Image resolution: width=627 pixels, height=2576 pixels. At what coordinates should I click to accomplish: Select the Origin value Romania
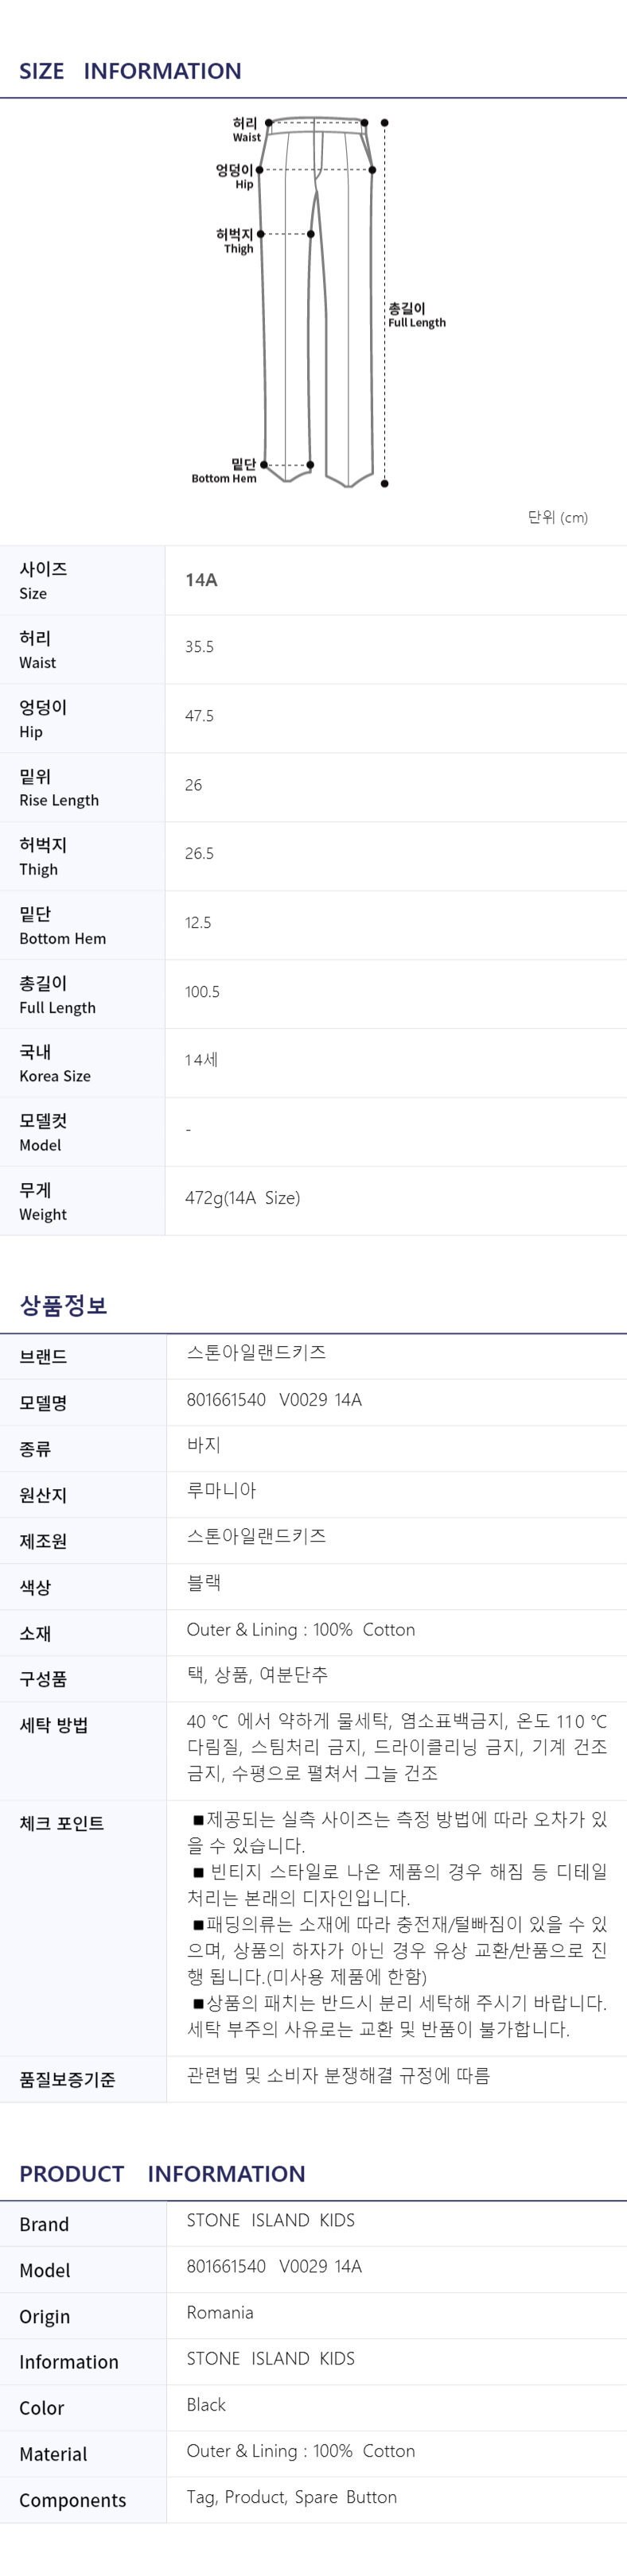click(x=220, y=2313)
